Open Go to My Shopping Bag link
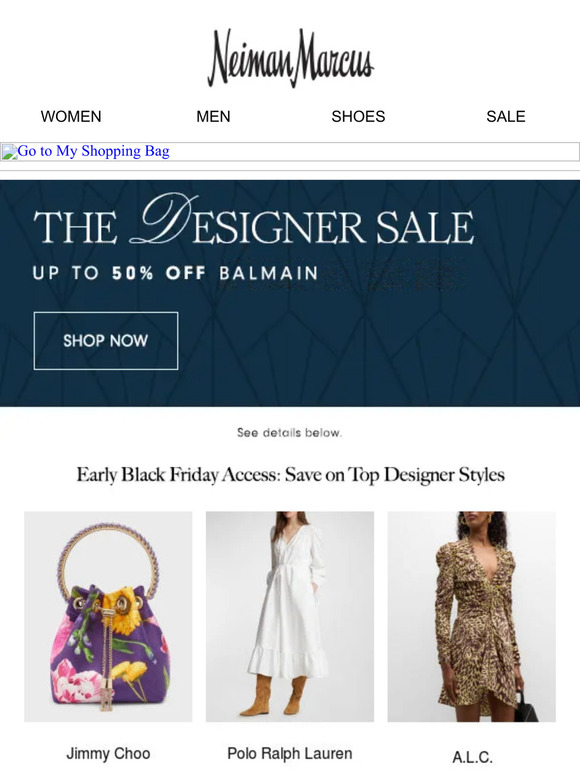The height and width of the screenshot is (774, 580). point(94,151)
